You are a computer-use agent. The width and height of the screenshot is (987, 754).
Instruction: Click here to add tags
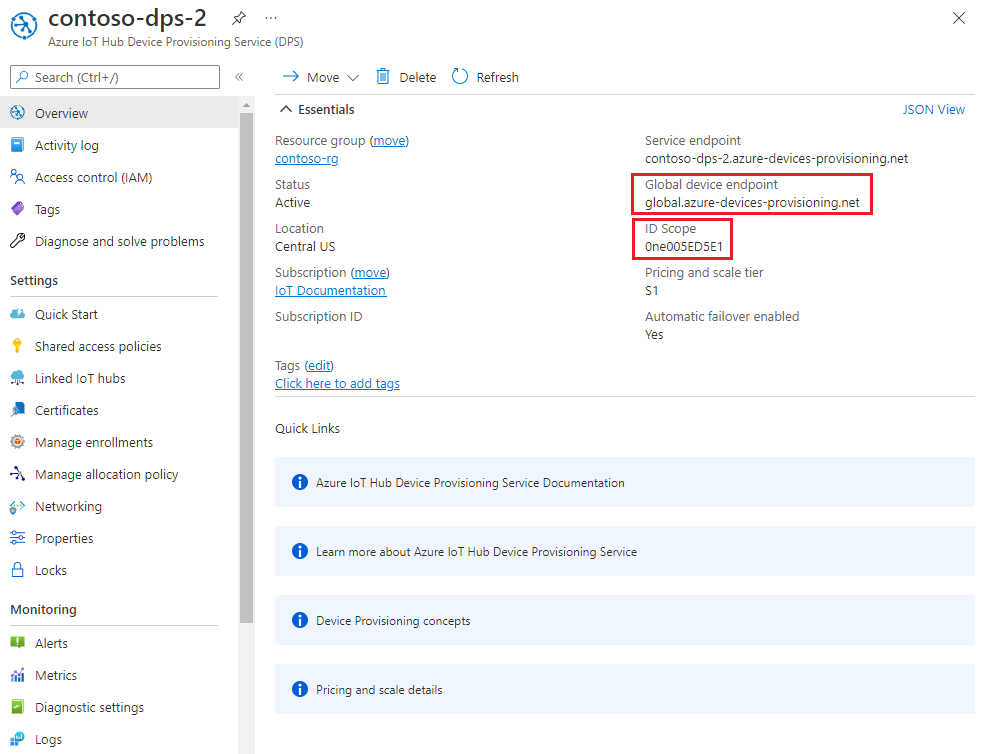[x=337, y=383]
